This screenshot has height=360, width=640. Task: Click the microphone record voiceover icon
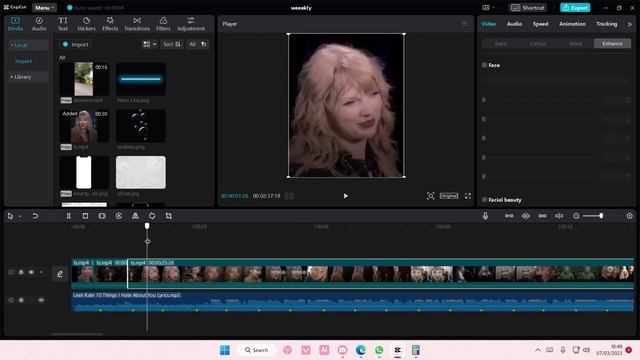point(485,216)
